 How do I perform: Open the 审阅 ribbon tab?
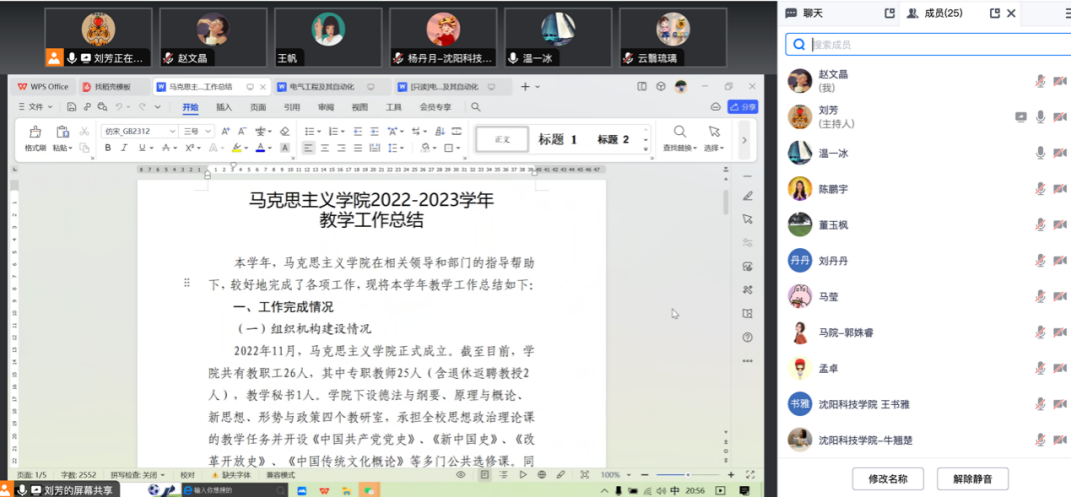click(326, 107)
